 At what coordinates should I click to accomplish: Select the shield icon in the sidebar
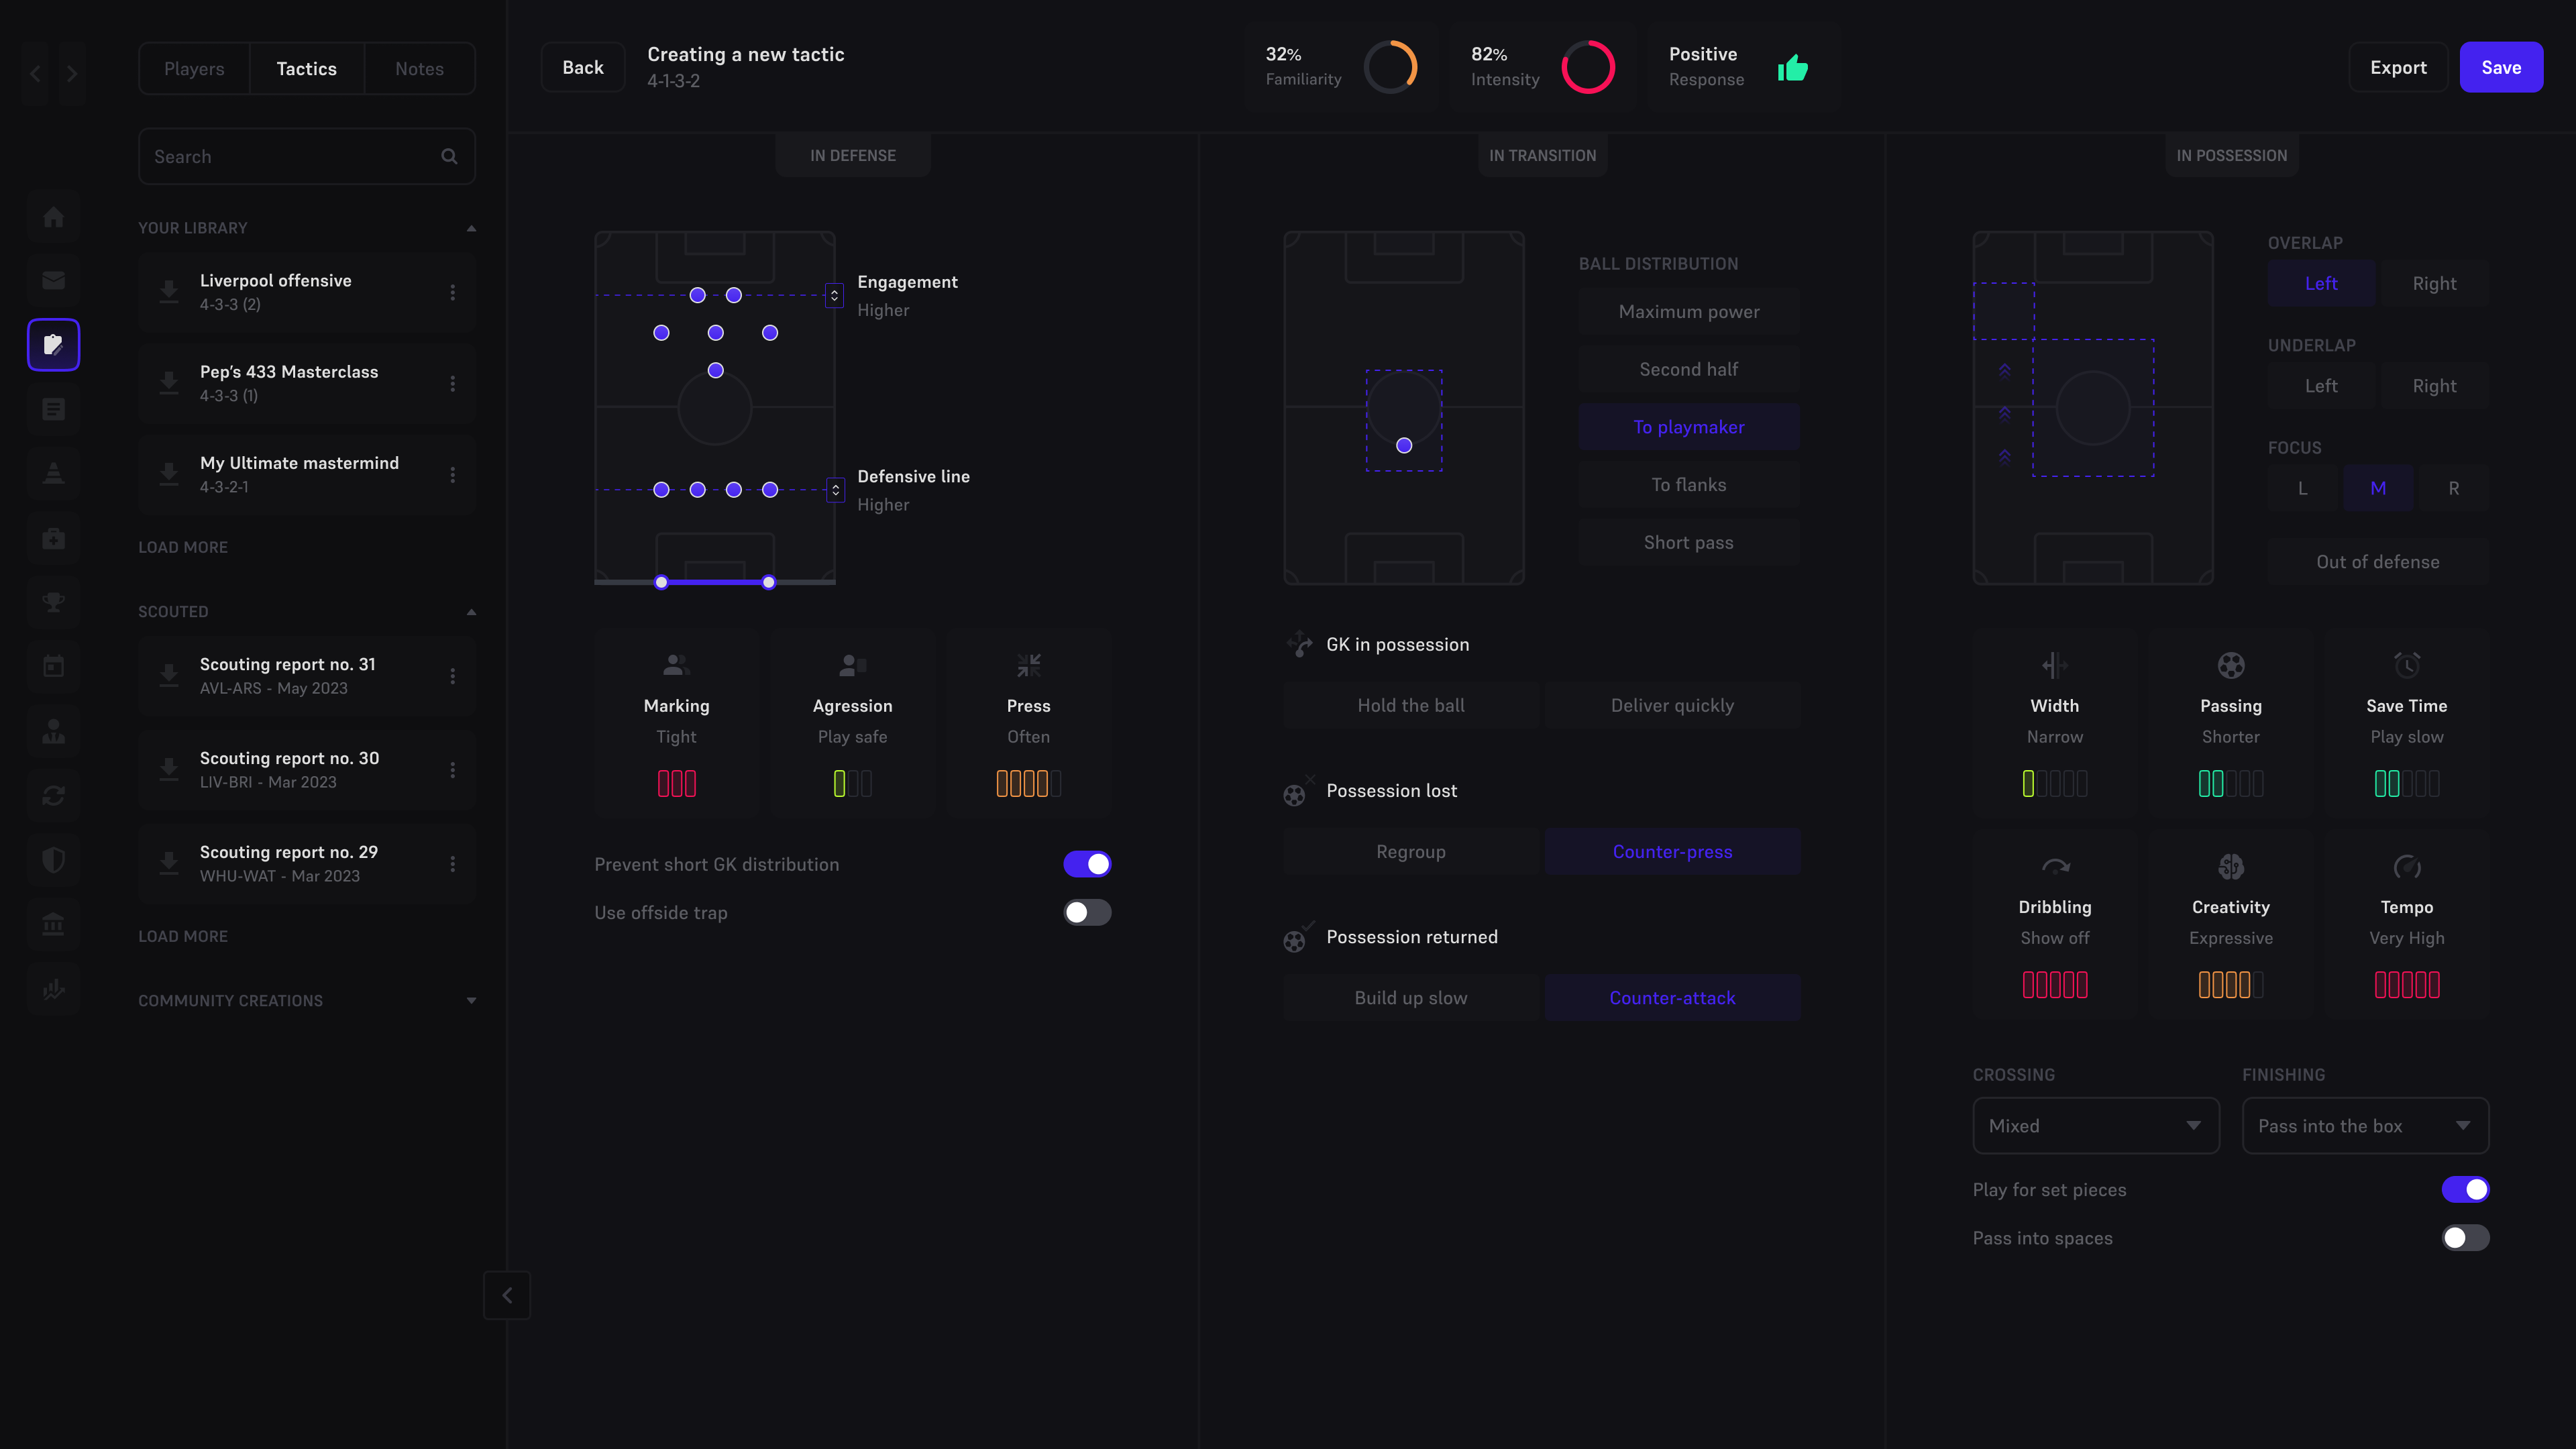[53, 859]
